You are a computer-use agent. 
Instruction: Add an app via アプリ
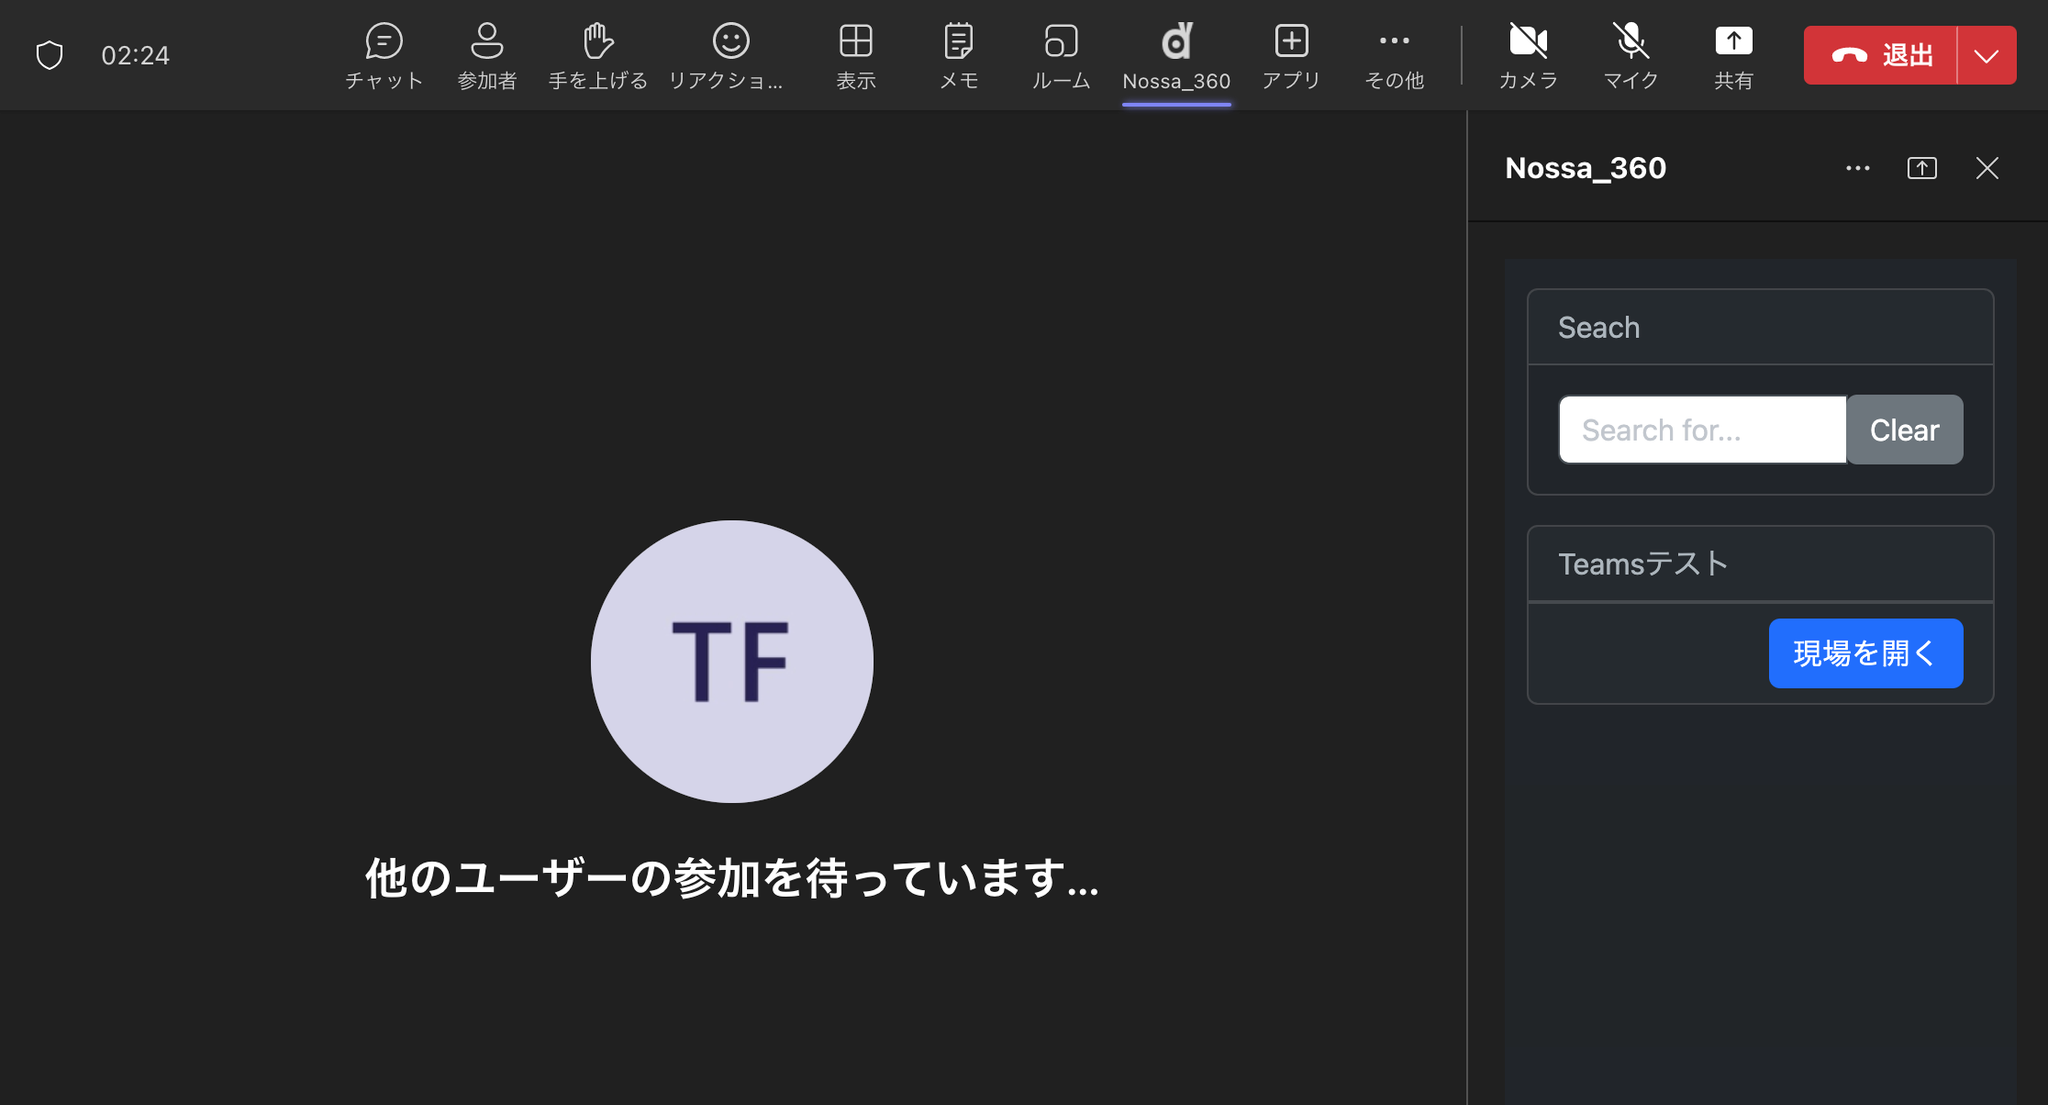(x=1291, y=55)
